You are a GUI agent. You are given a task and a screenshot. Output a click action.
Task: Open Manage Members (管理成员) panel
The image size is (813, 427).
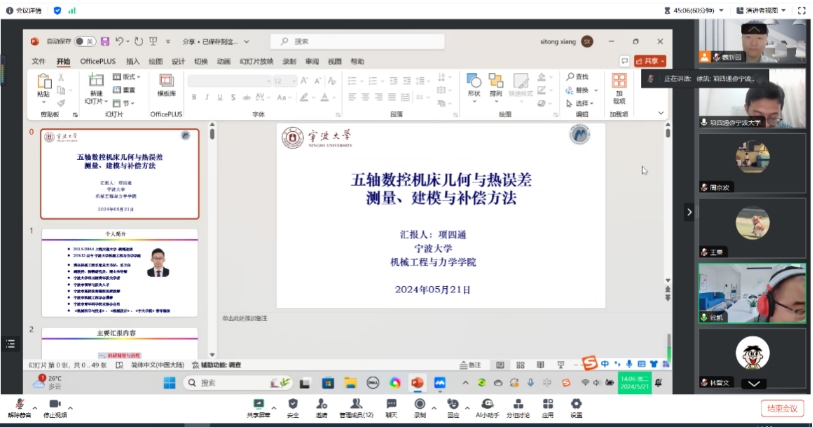tap(355, 405)
